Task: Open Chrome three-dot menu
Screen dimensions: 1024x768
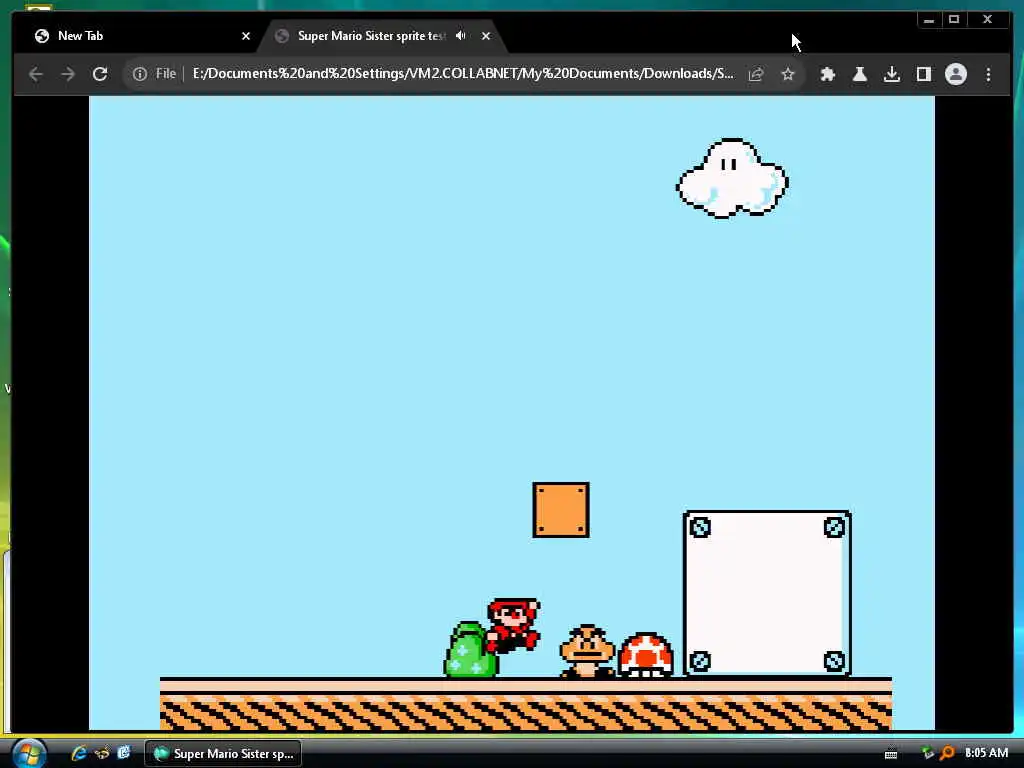Action: [x=988, y=74]
